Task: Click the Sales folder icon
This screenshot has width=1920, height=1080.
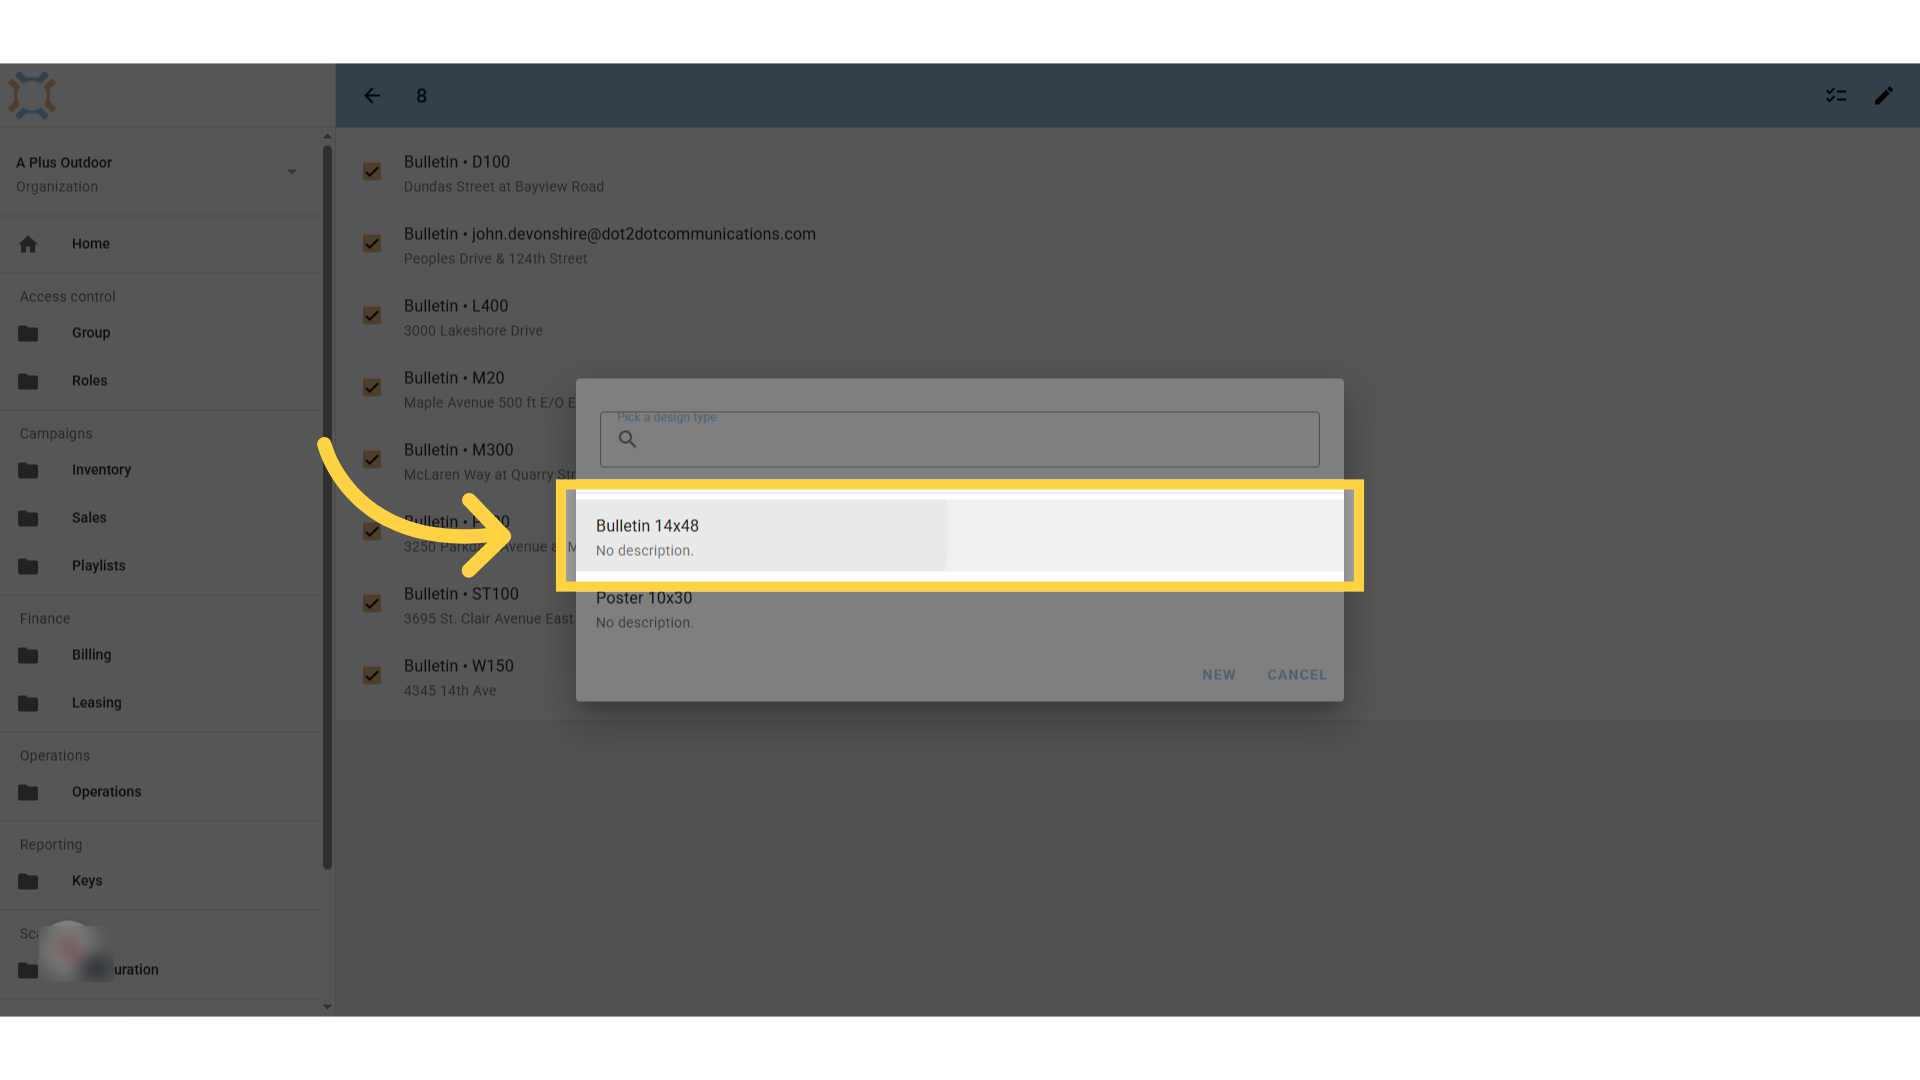Action: click(28, 518)
